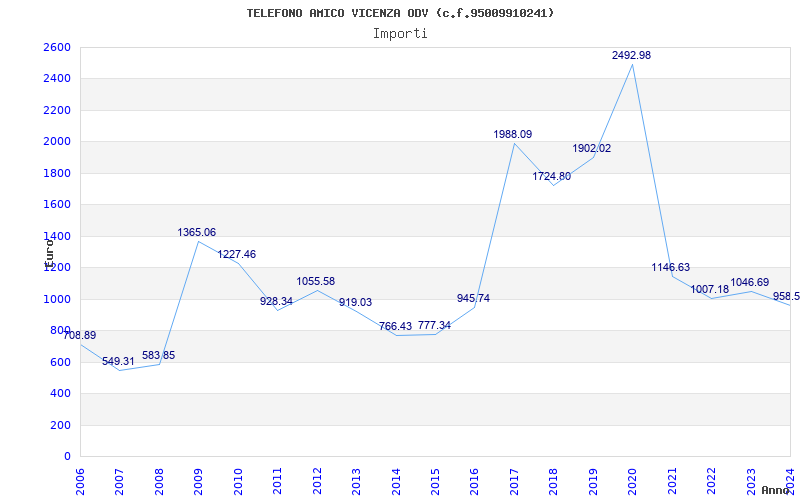Click the 2012 x-axis year label

coord(317,482)
